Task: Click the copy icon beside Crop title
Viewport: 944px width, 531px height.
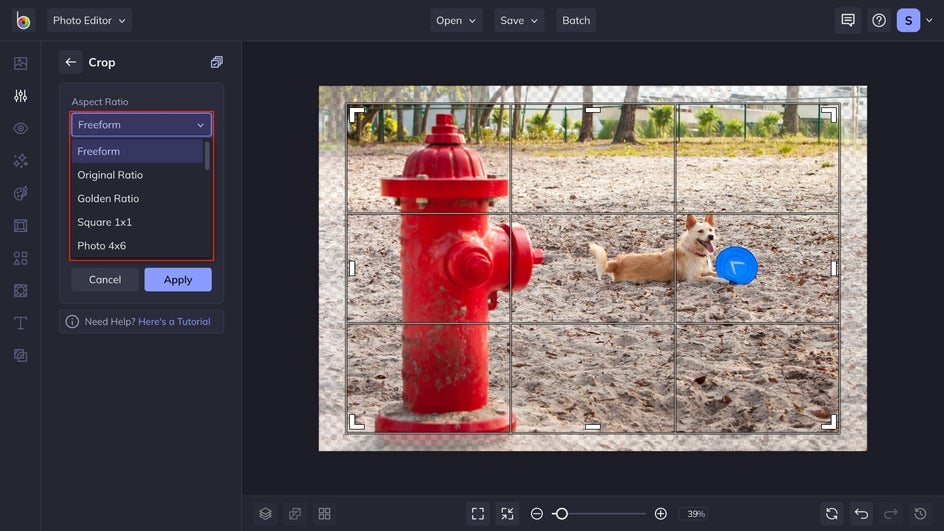Action: pyautogui.click(x=217, y=62)
